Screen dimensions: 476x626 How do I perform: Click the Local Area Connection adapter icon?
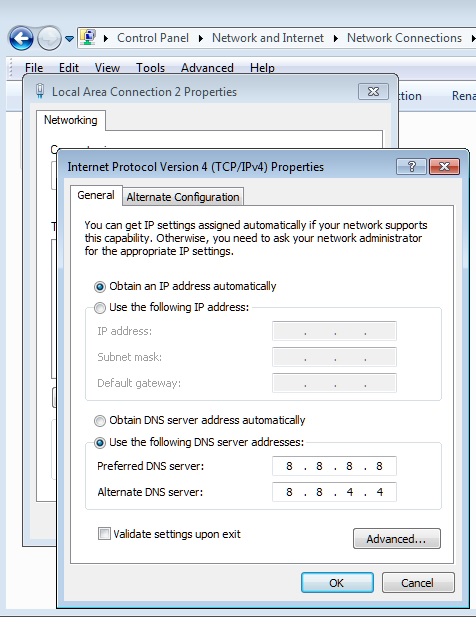[40, 91]
